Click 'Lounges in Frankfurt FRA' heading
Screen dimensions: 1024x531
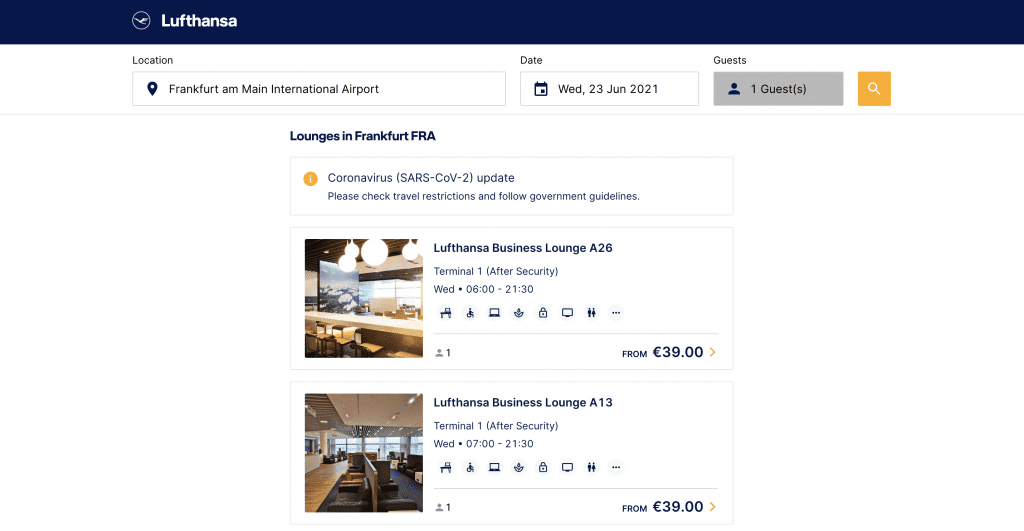(x=362, y=137)
